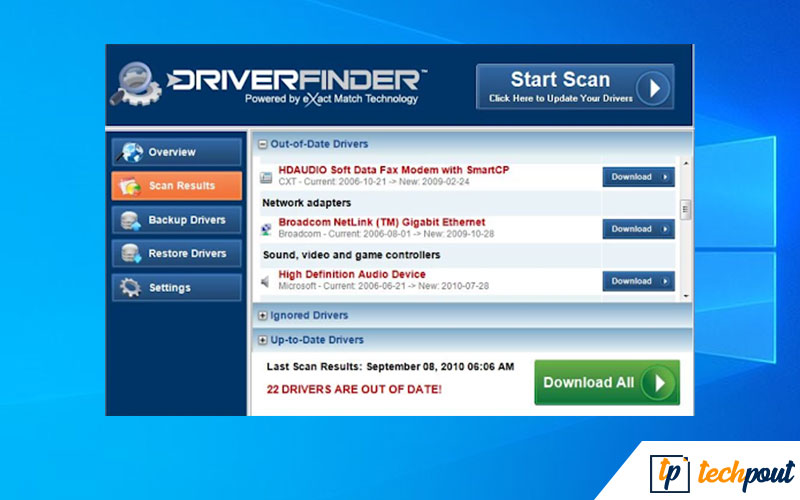Image resolution: width=800 pixels, height=500 pixels.
Task: Click the CXT current 2006-10-21 version line
Action: tap(374, 182)
